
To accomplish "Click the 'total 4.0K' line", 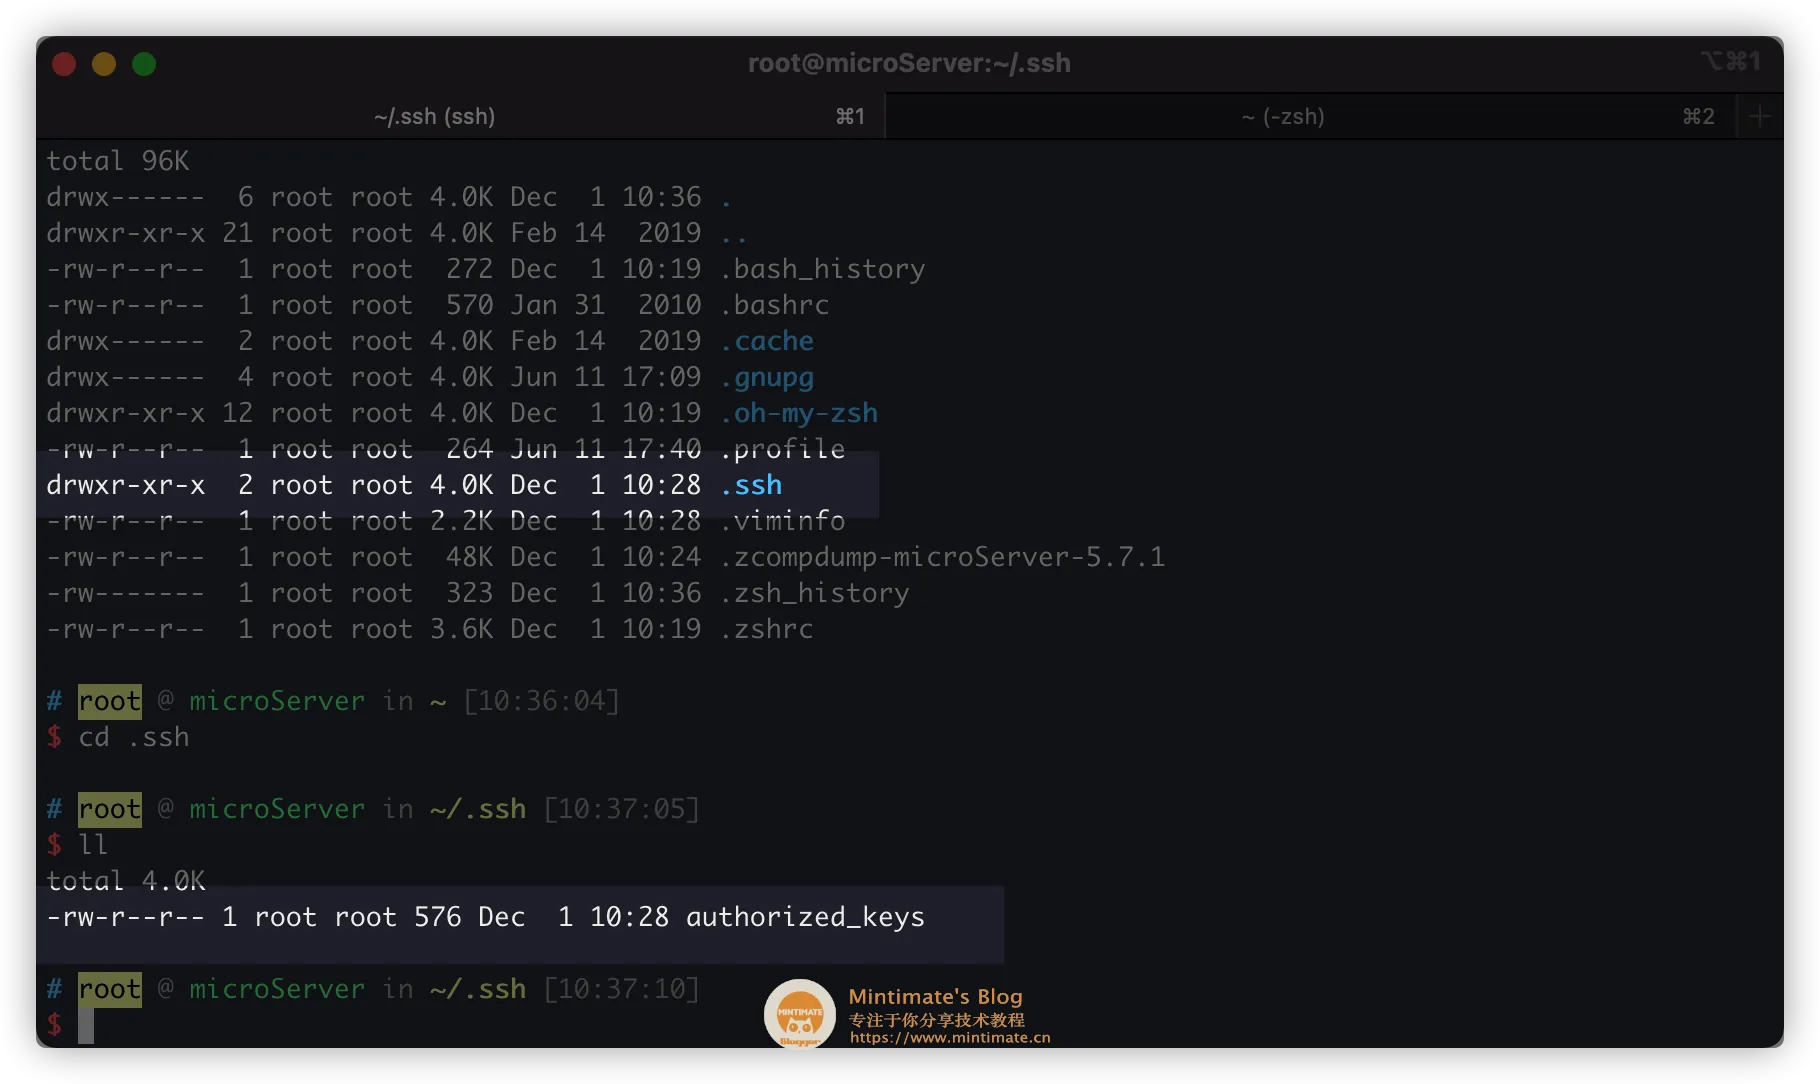I will tap(126, 881).
